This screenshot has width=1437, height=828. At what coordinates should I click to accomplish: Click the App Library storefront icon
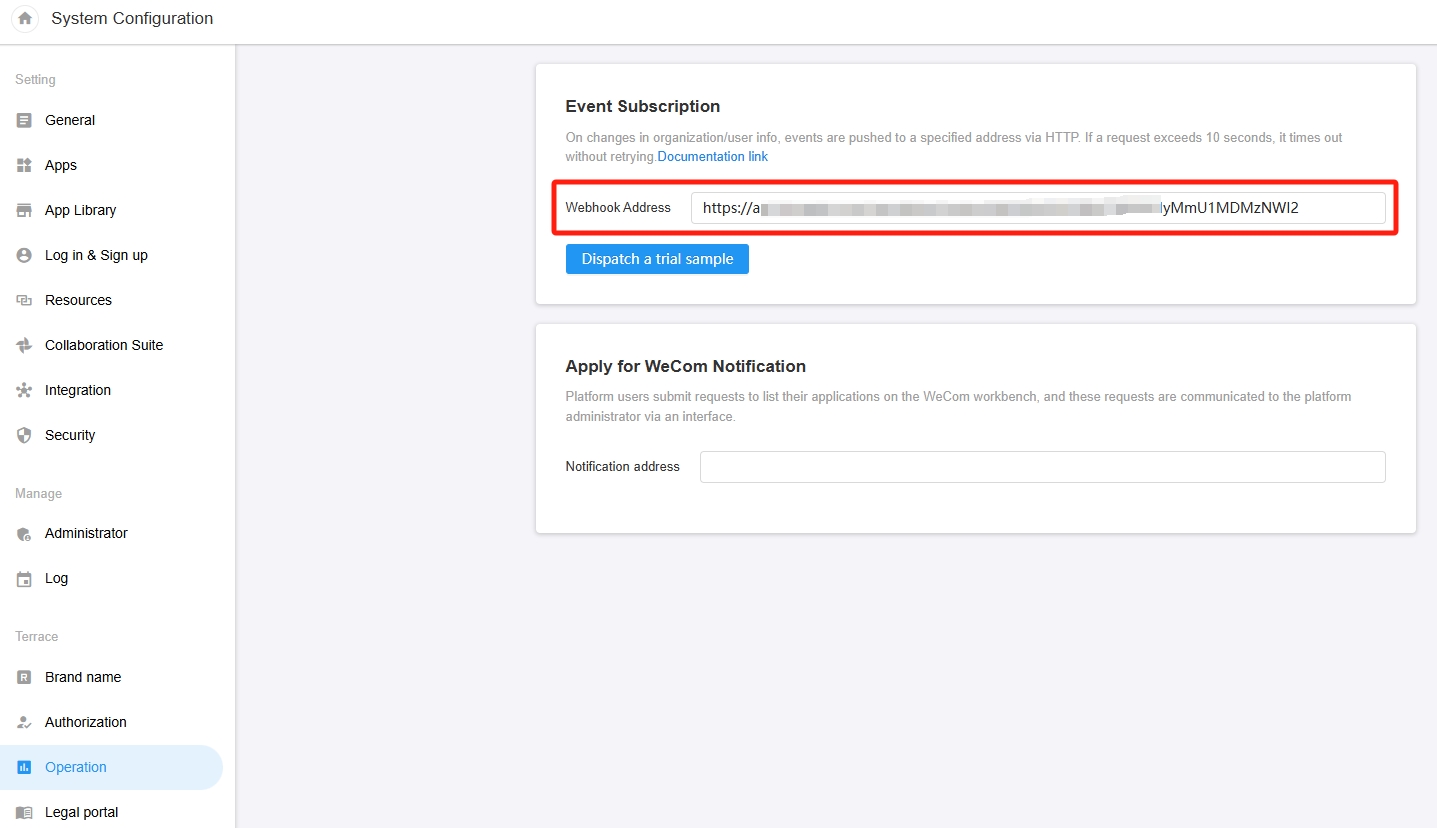tap(25, 210)
